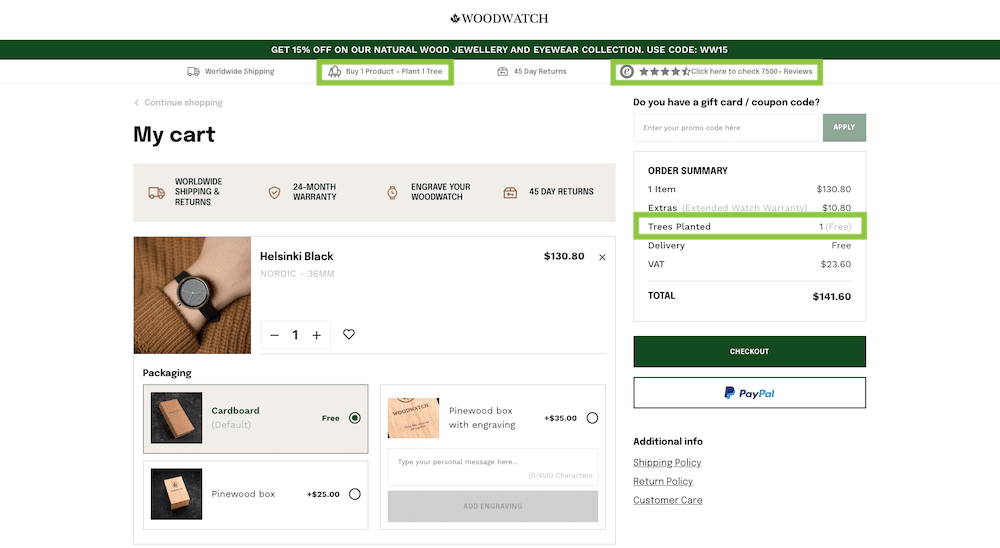Click the green 15% off promo banner
Image resolution: width=1000 pixels, height=548 pixels.
pyautogui.click(x=500, y=50)
